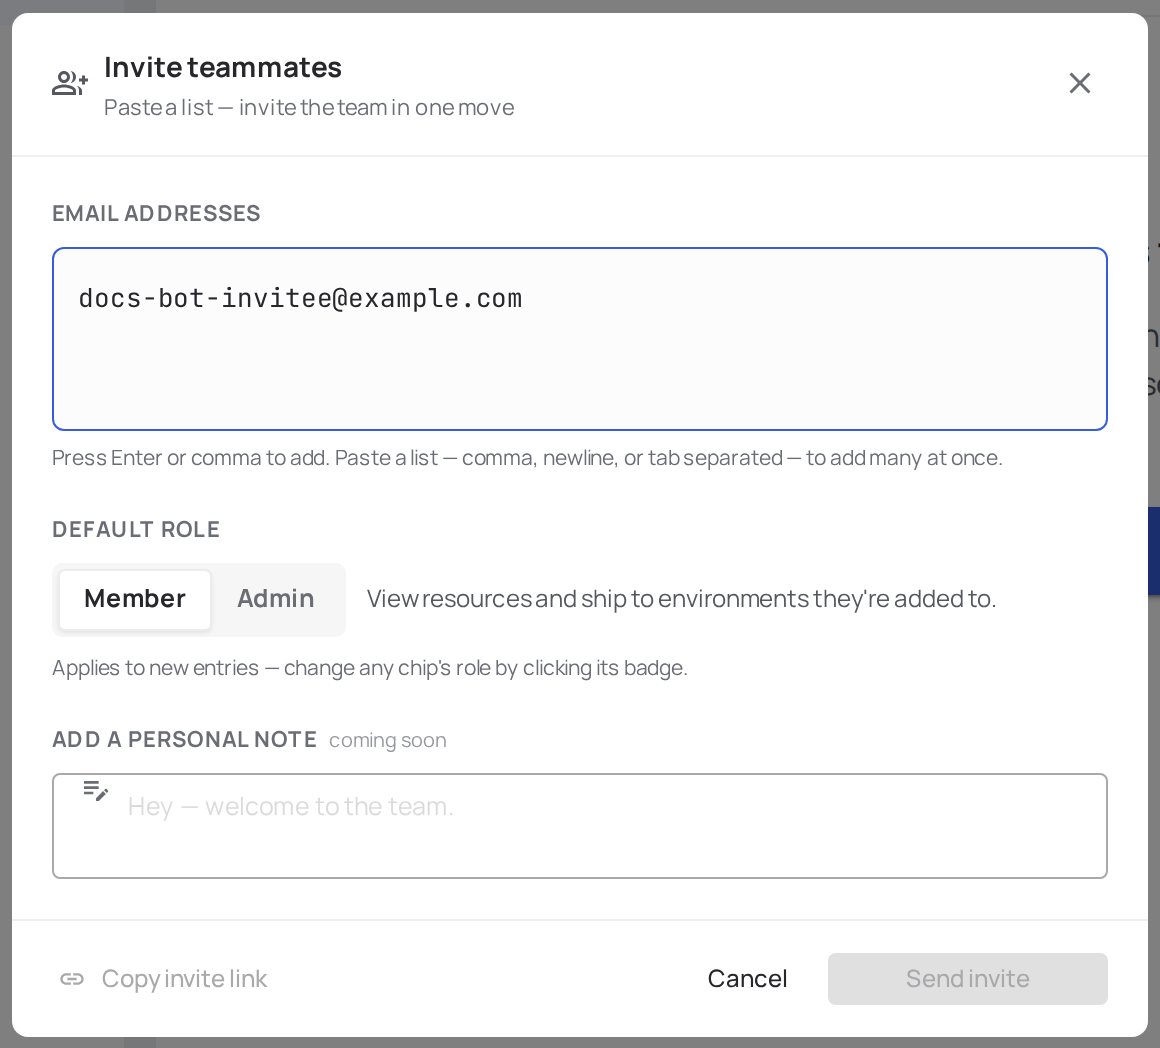Screen dimensions: 1160x1048
Task: Select the Admin default role
Action: click(275, 599)
